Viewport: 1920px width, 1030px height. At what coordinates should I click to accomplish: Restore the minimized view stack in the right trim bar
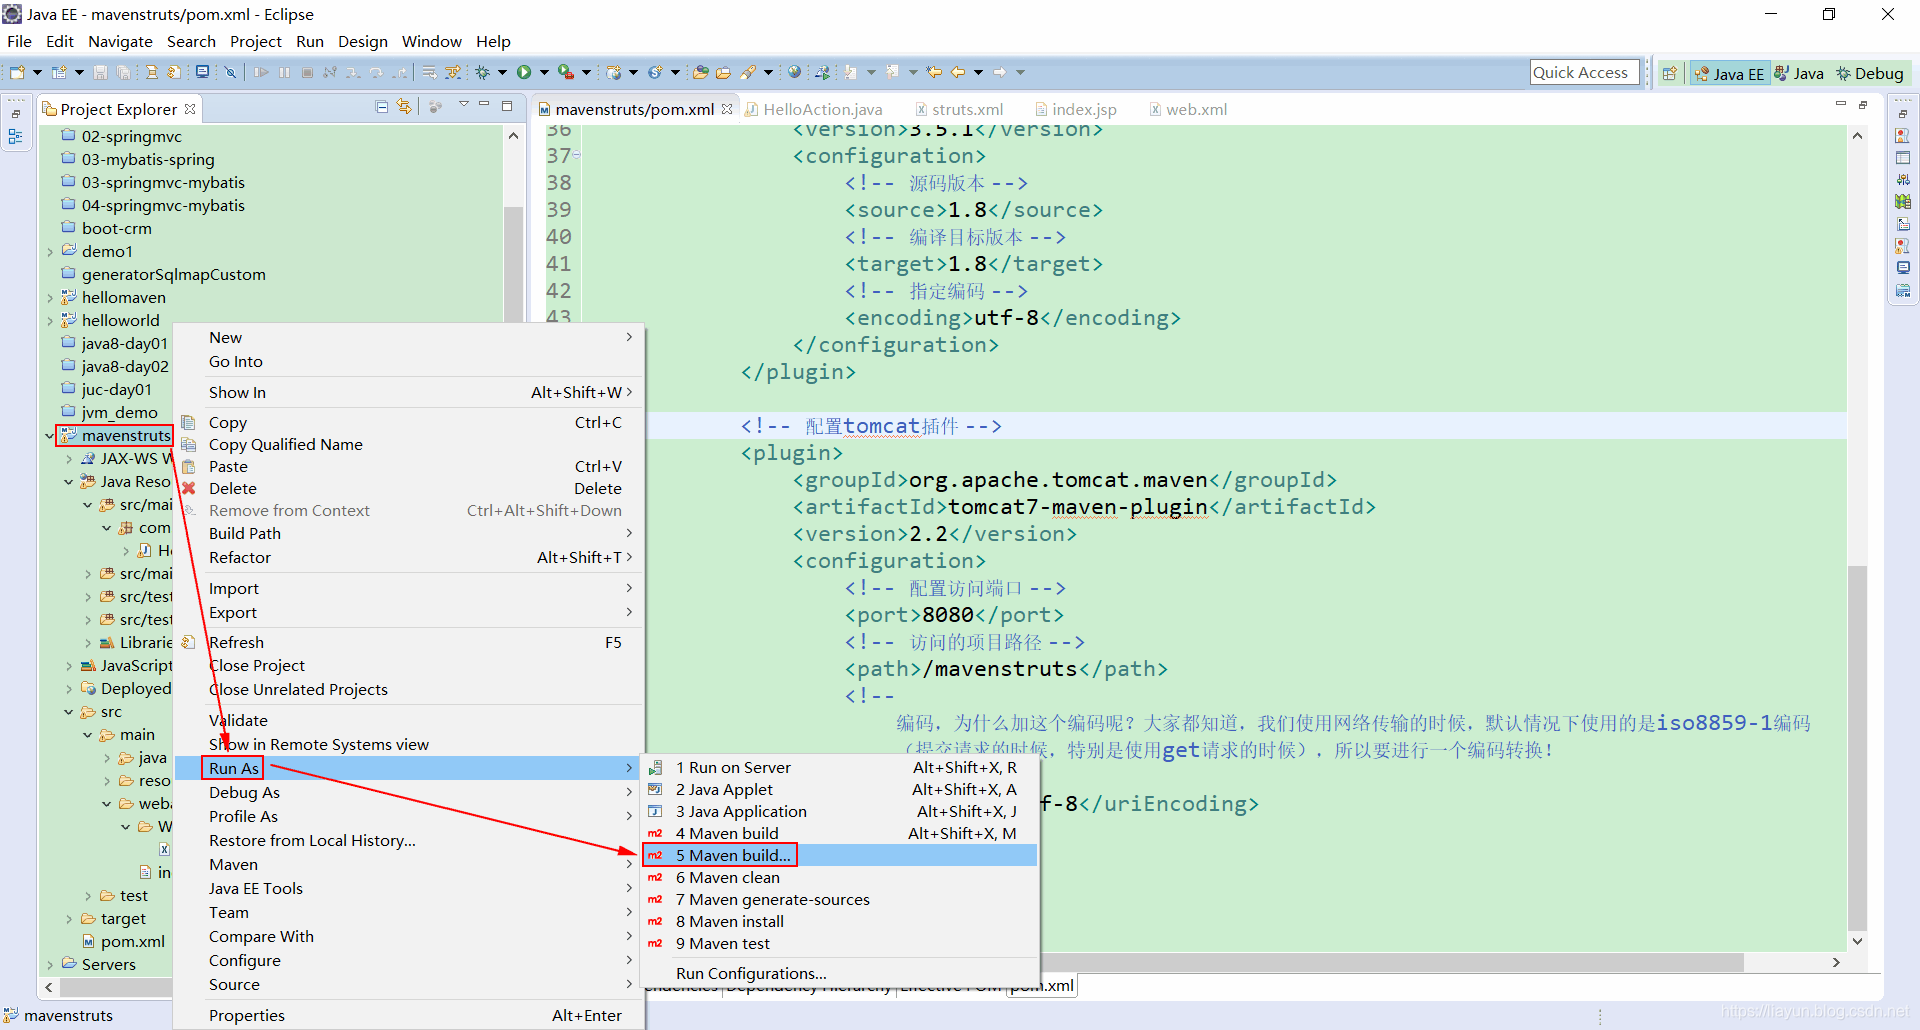point(1903,113)
